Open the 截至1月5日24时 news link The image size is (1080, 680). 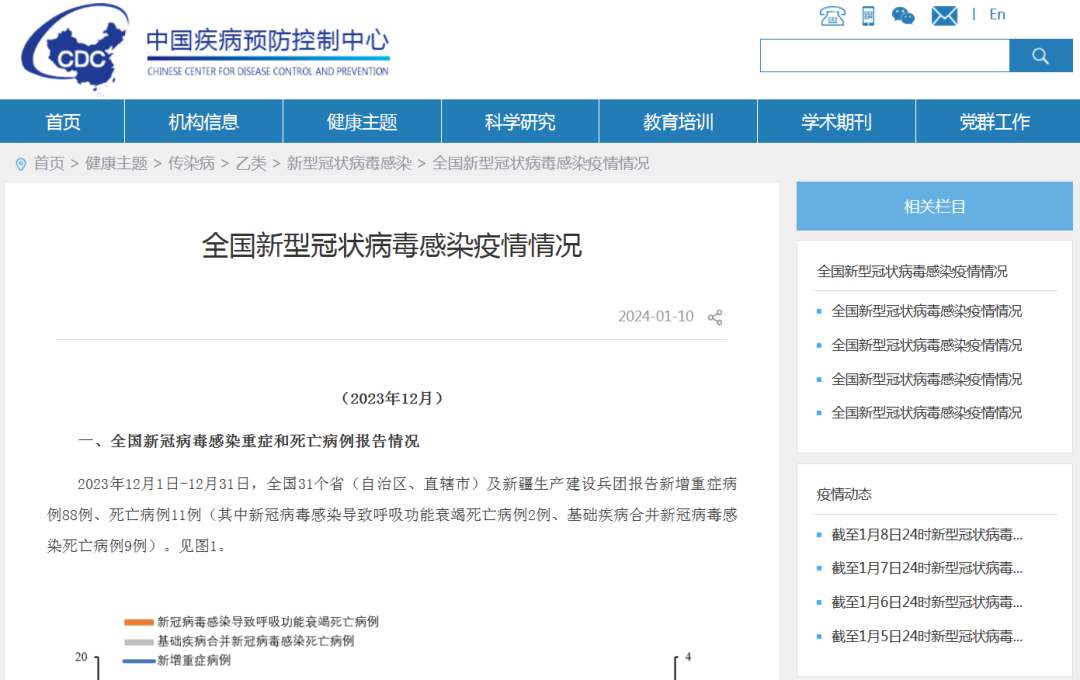927,637
